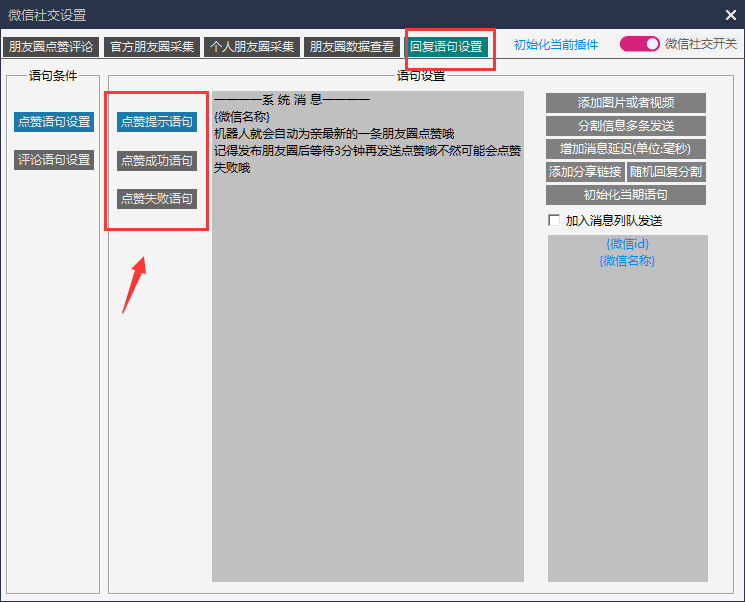Choose 点赞成功语句 option
Screen dimensions: 745x602
pyautogui.click(x=156, y=160)
